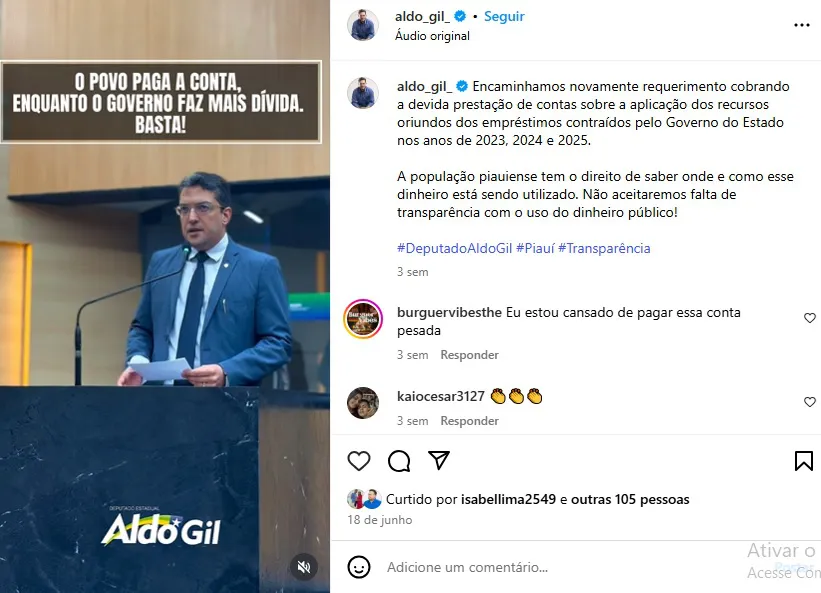The image size is (821, 593).
Task: Open the #DeputadoAldoGil hashtag
Action: (454, 248)
